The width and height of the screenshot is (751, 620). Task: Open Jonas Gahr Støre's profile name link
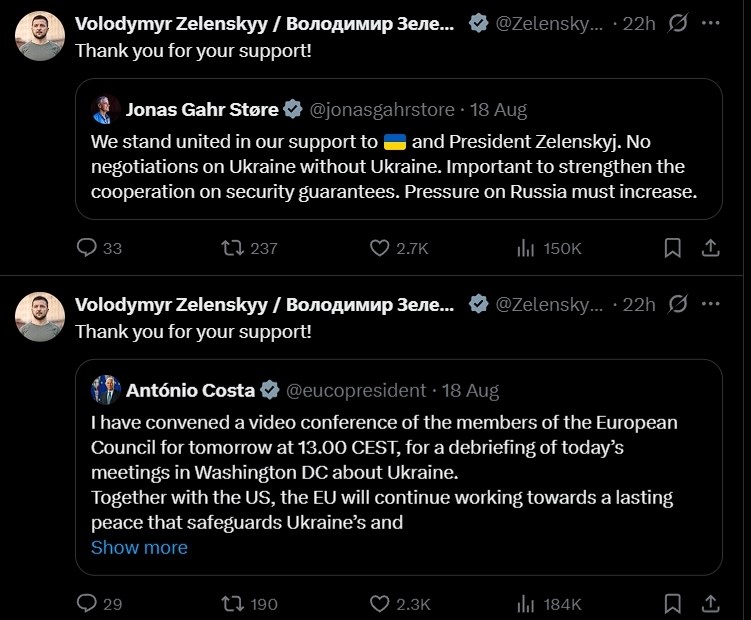(202, 109)
